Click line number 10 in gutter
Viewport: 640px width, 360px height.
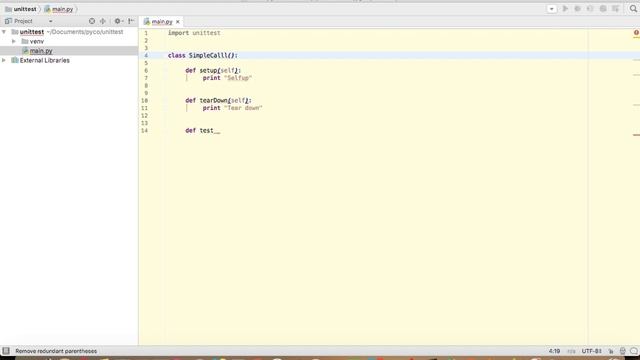click(x=144, y=100)
